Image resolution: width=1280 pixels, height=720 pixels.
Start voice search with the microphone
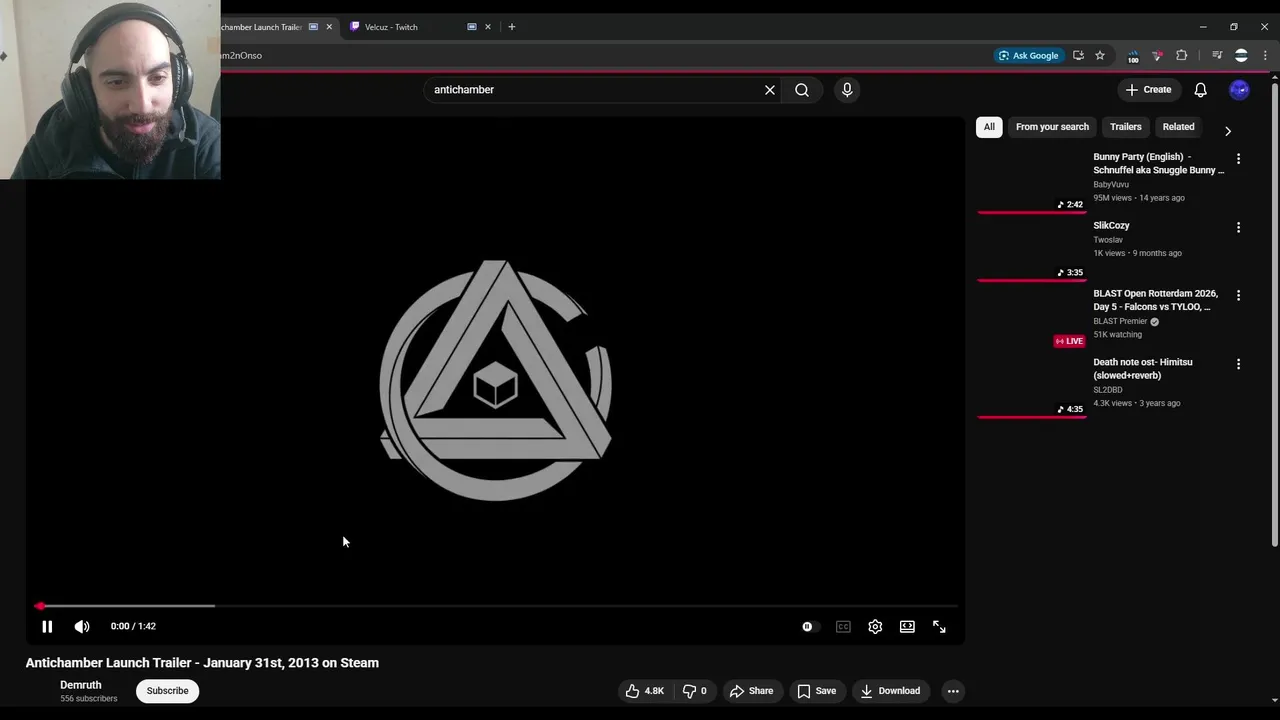[x=847, y=90]
